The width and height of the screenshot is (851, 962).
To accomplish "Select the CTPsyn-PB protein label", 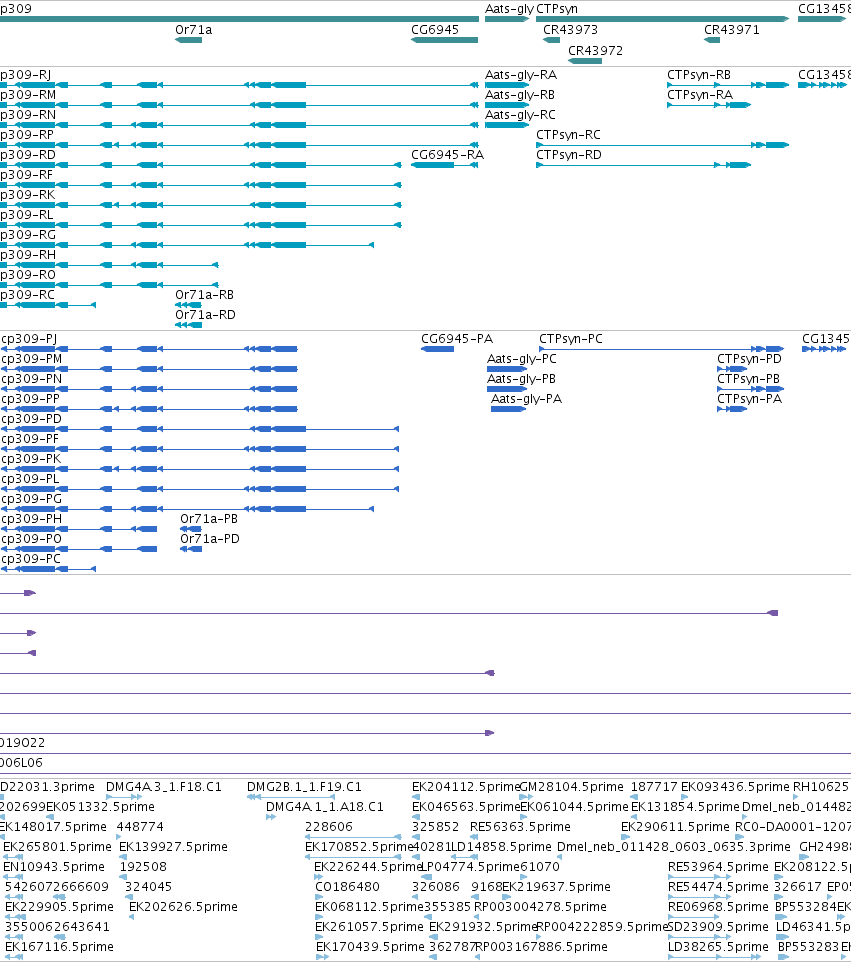I will pos(749,379).
